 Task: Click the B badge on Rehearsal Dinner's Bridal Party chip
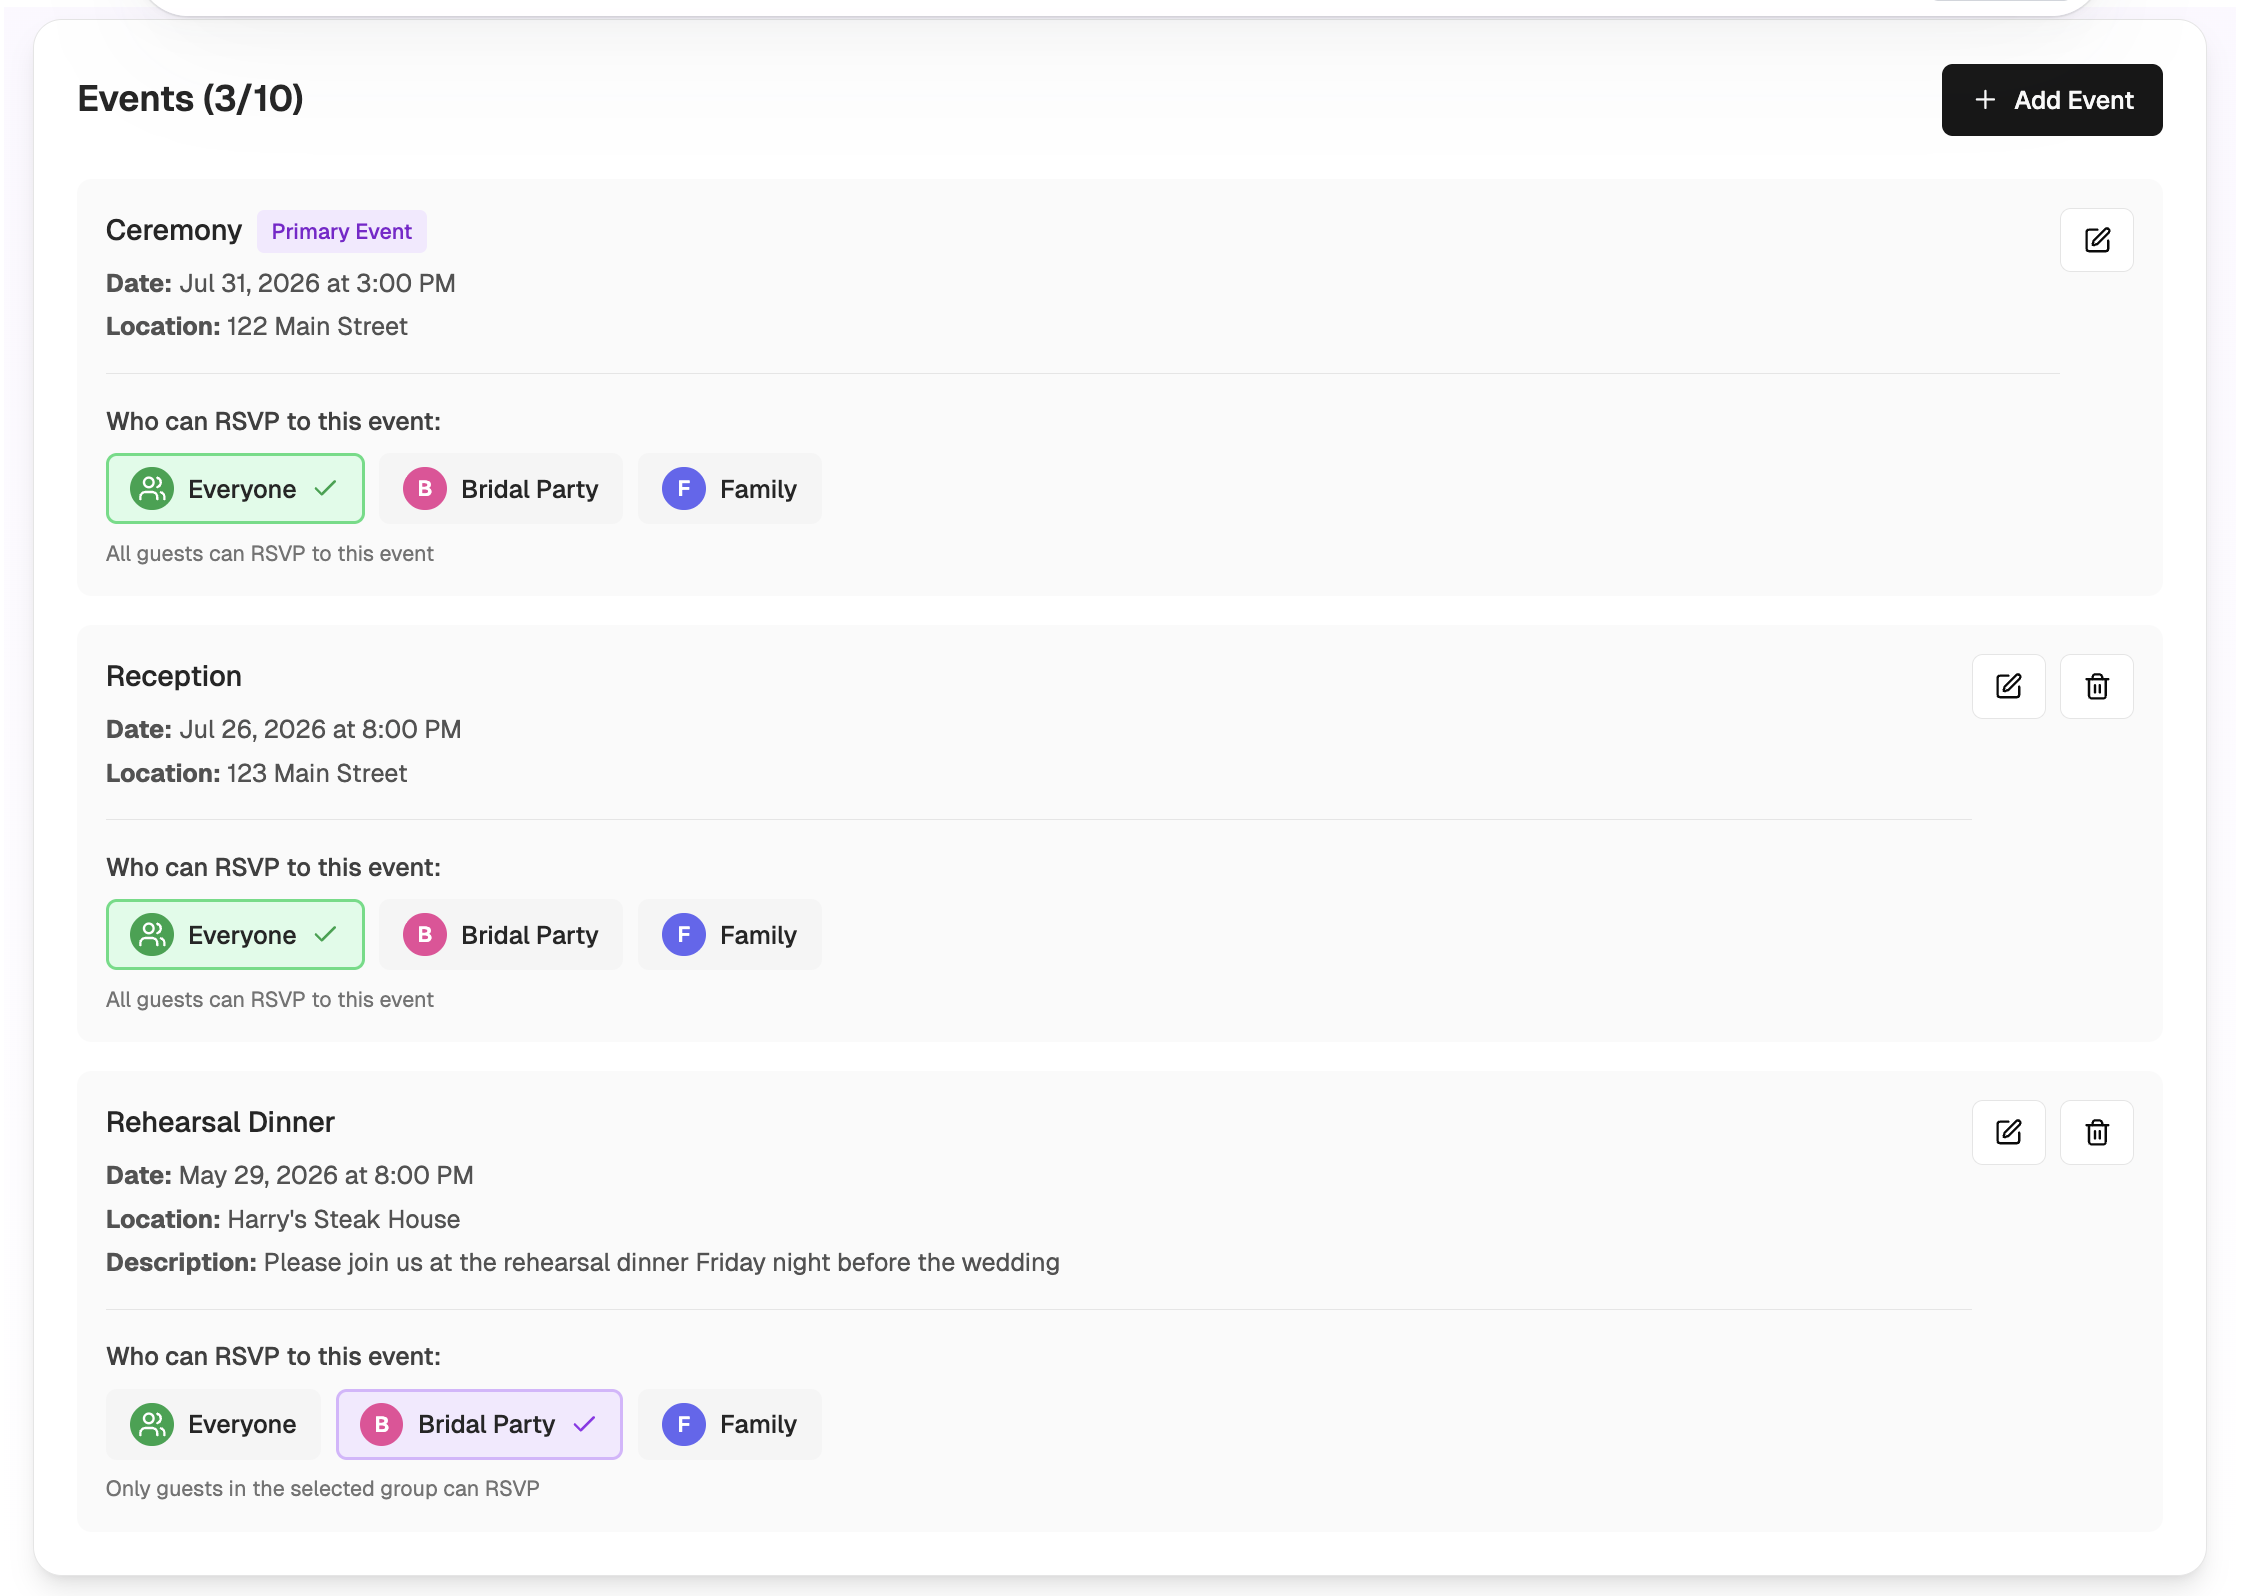(x=381, y=1424)
